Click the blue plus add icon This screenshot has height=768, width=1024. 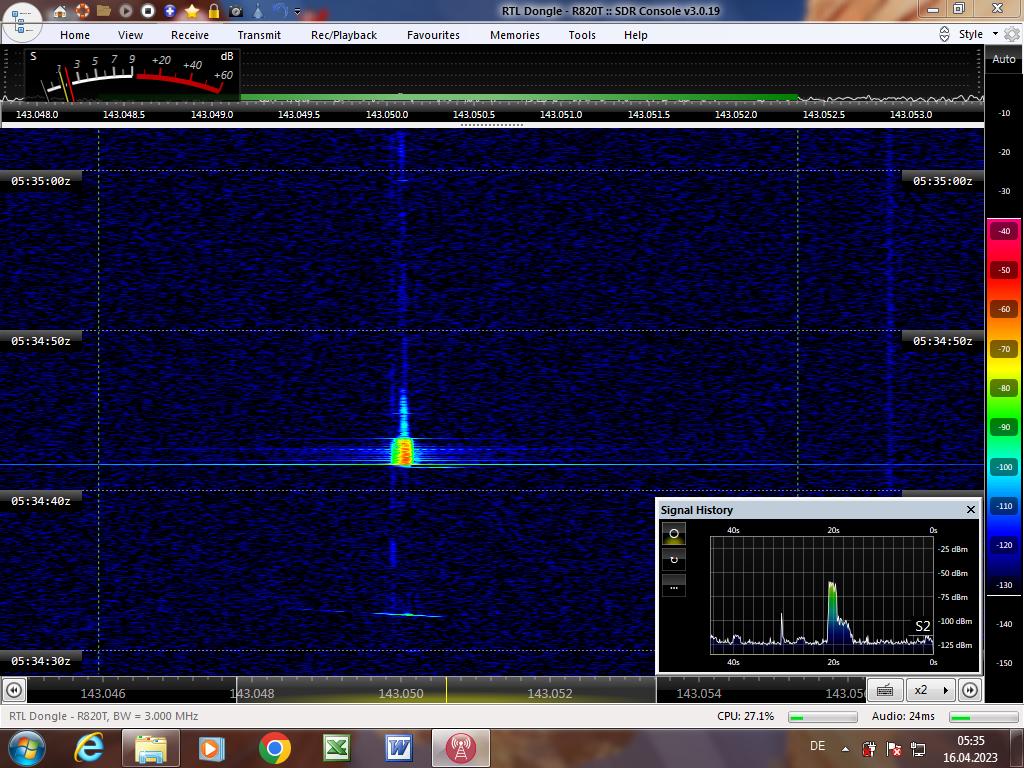click(x=170, y=10)
